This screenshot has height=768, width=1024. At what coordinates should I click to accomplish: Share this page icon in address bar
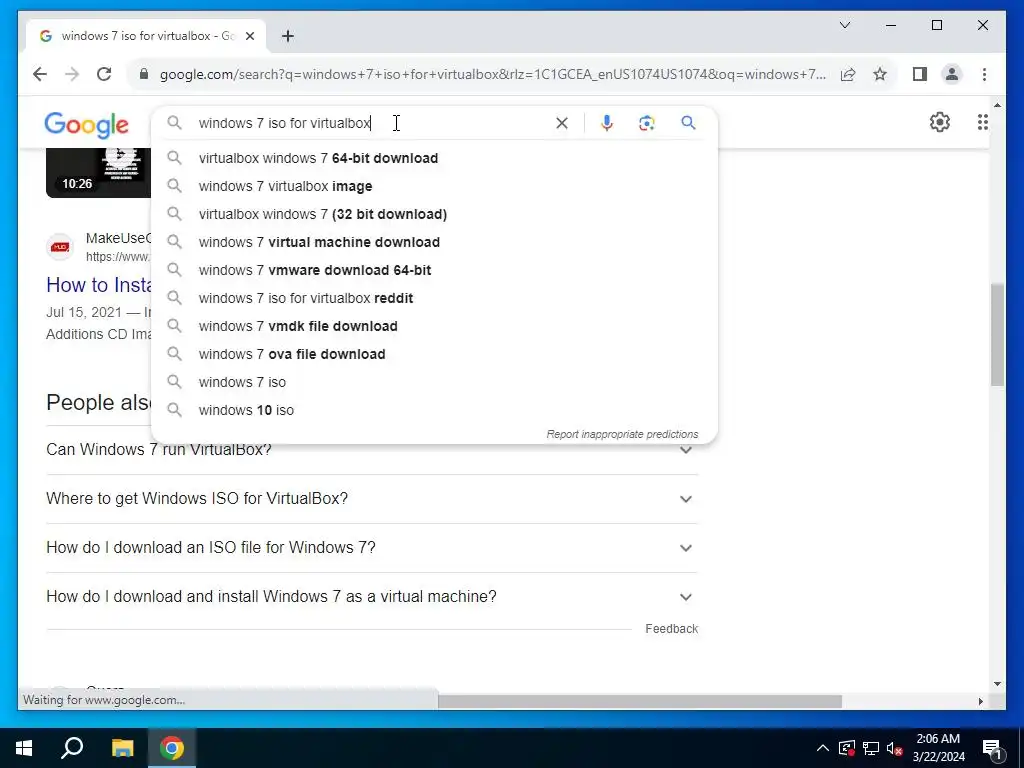(848, 74)
